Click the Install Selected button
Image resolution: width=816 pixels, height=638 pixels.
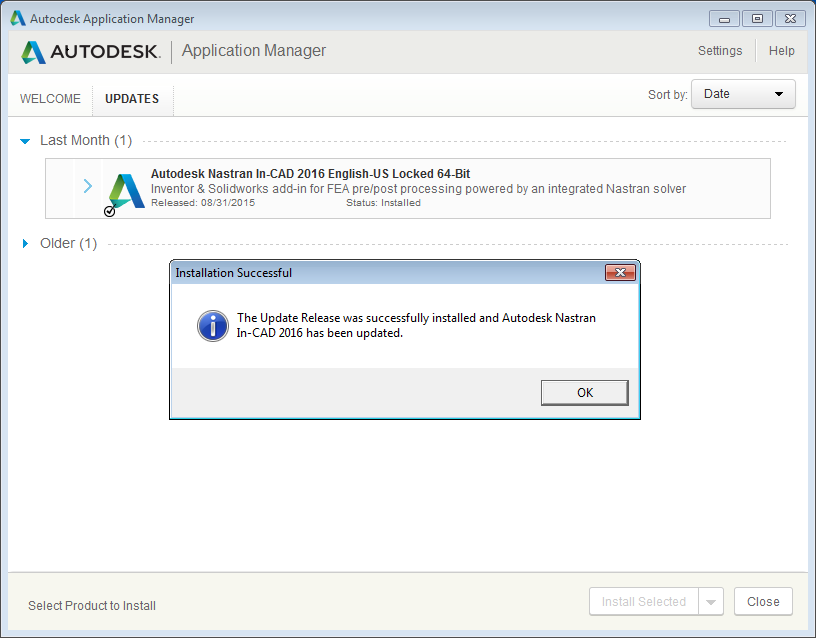point(643,602)
